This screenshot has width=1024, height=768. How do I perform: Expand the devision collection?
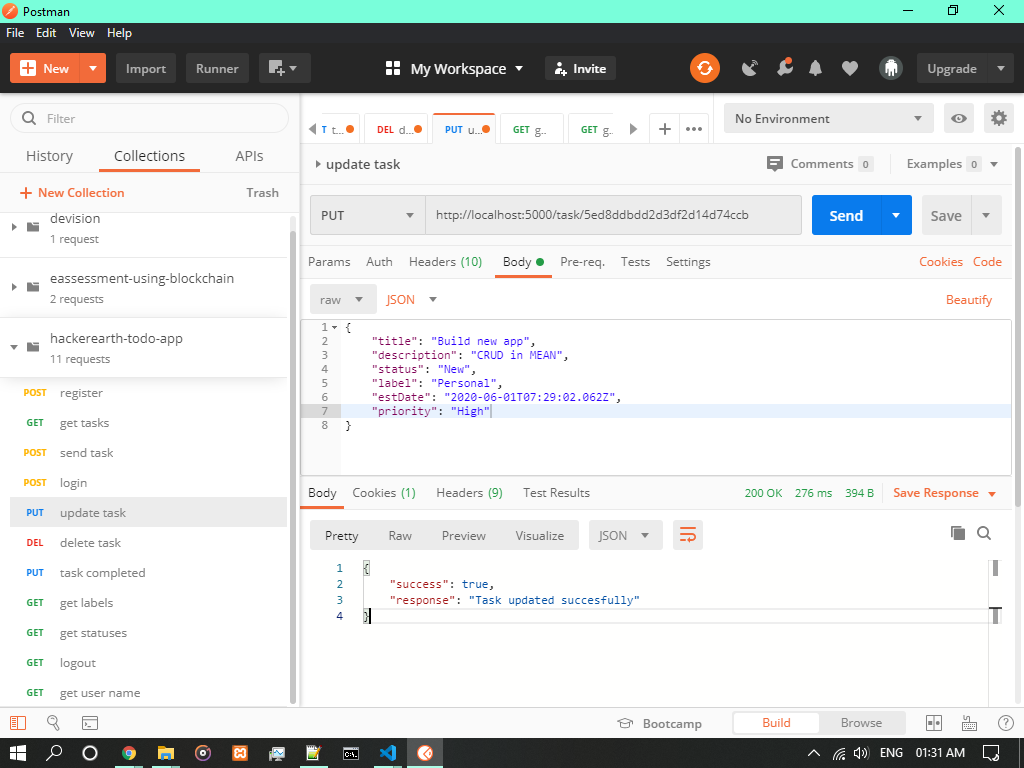14,227
